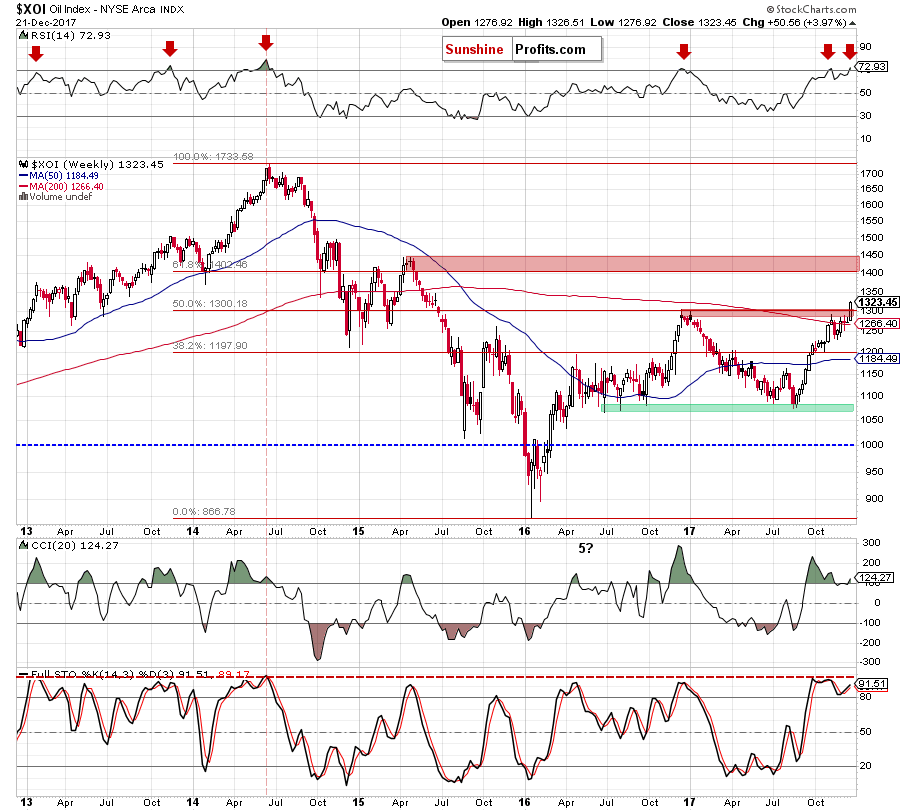Click the 1700 price axis label
The image size is (900, 811).
872,173
